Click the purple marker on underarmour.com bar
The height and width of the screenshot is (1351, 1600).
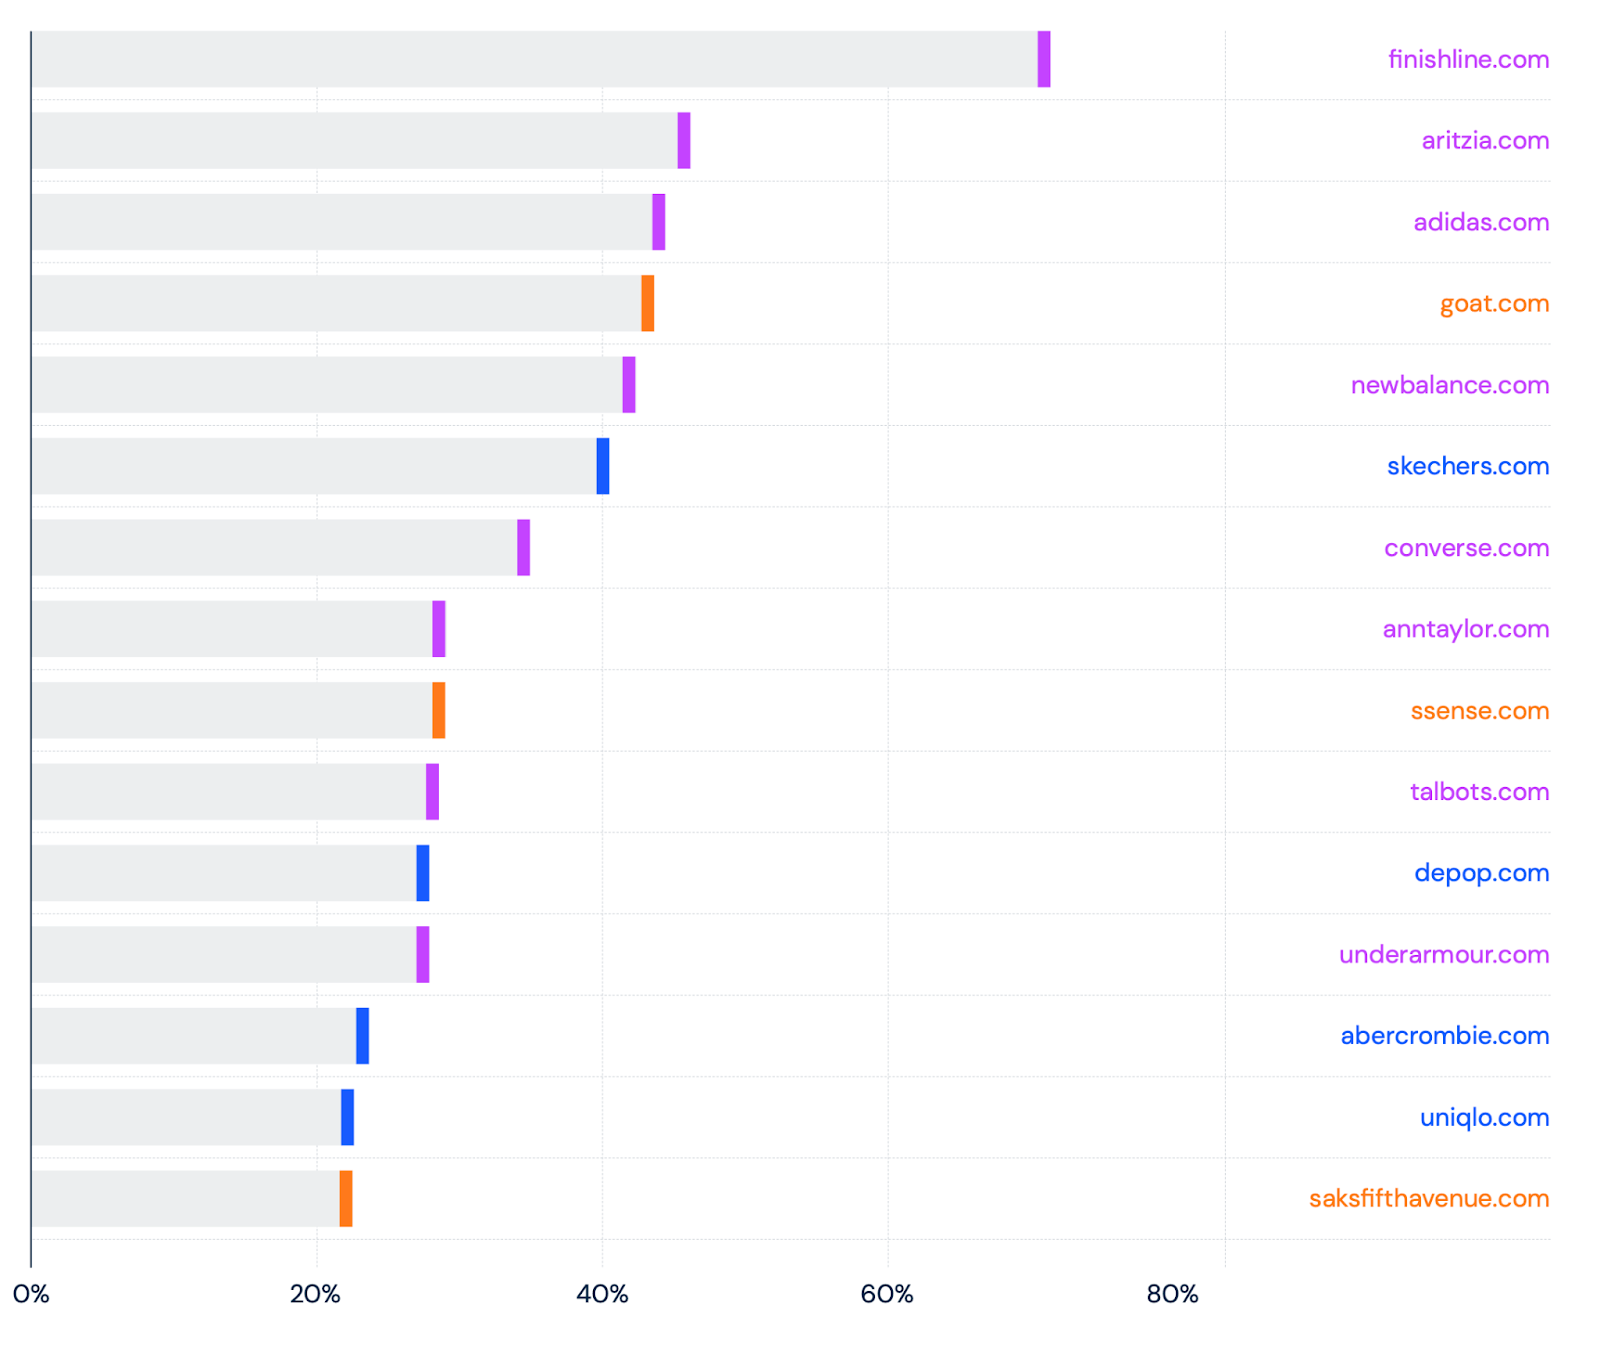coord(423,955)
